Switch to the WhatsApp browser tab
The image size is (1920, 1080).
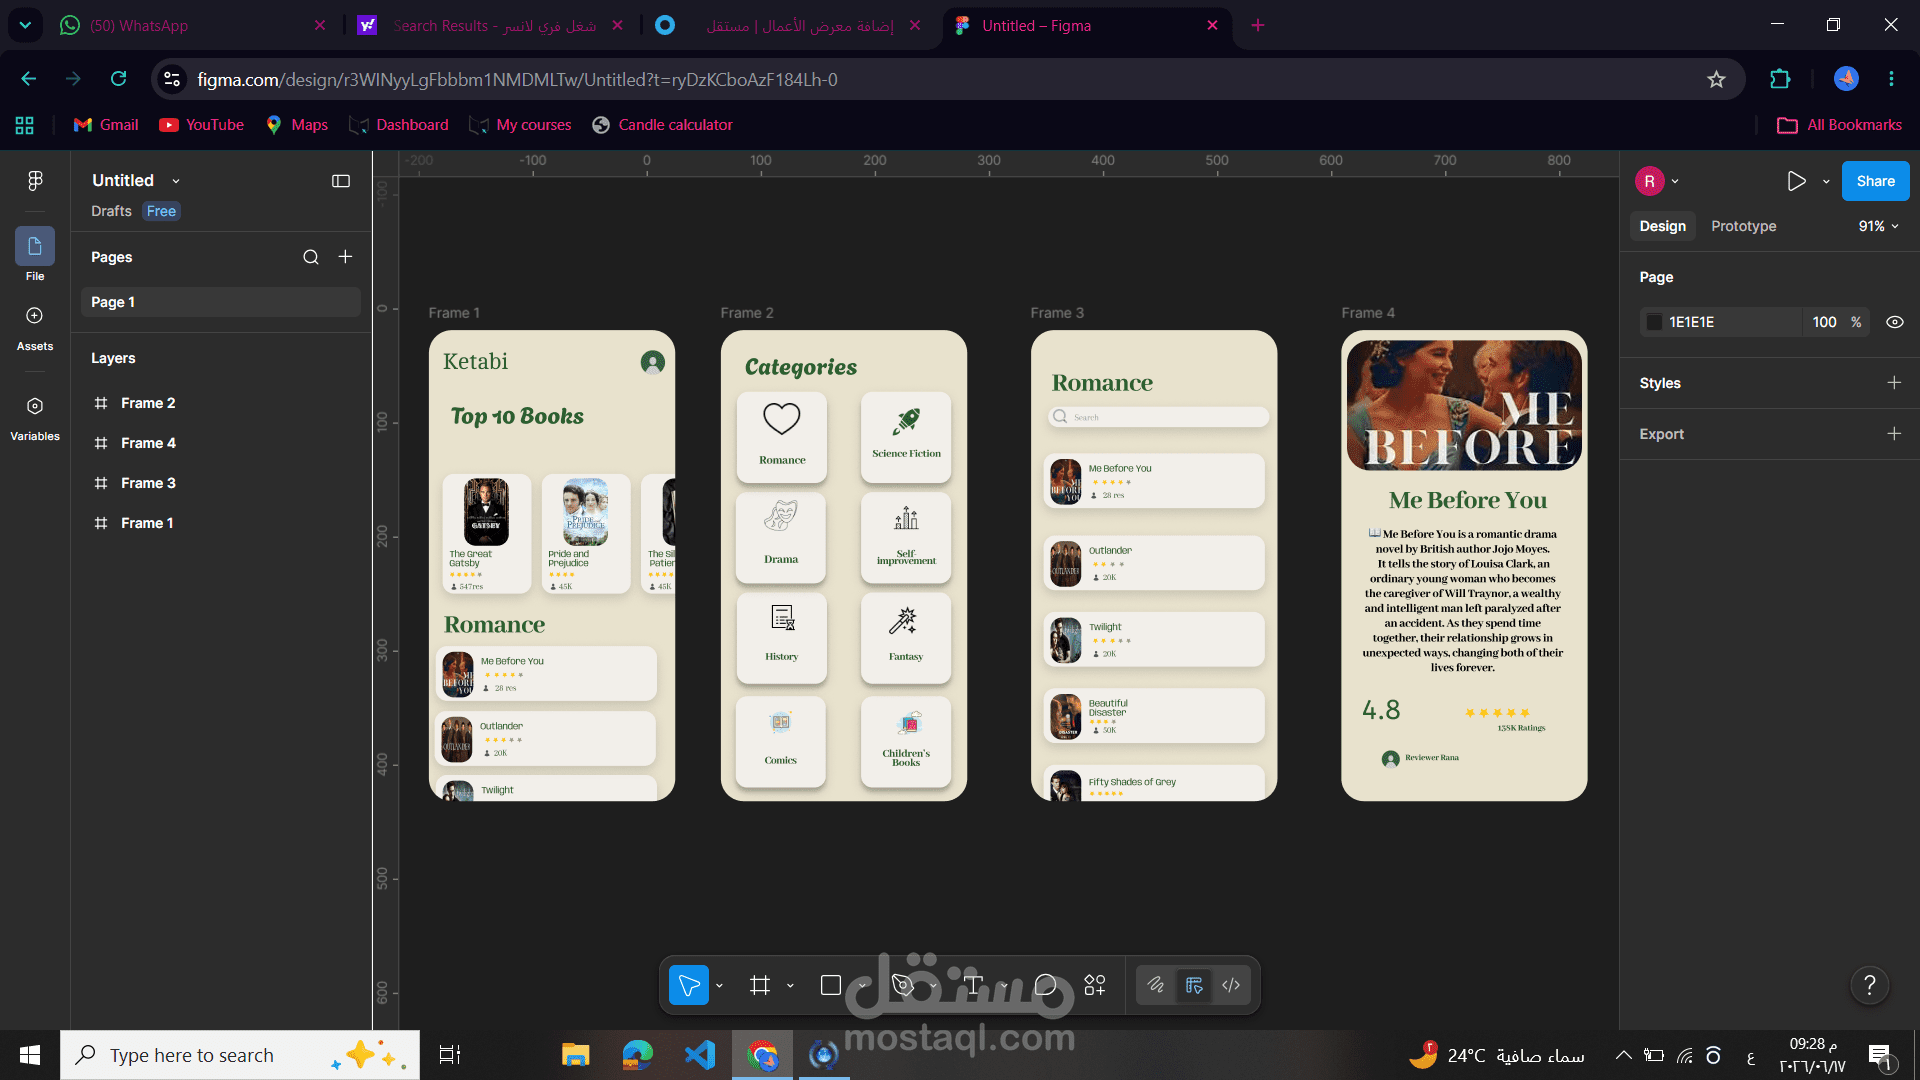coord(191,25)
